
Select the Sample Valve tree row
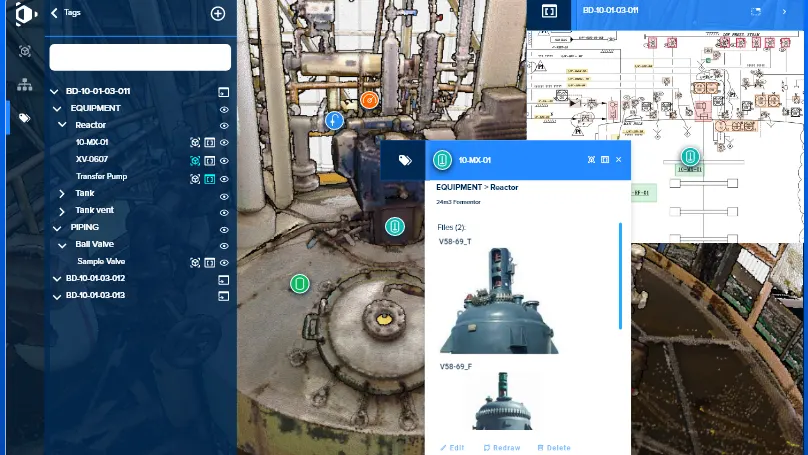[101, 261]
